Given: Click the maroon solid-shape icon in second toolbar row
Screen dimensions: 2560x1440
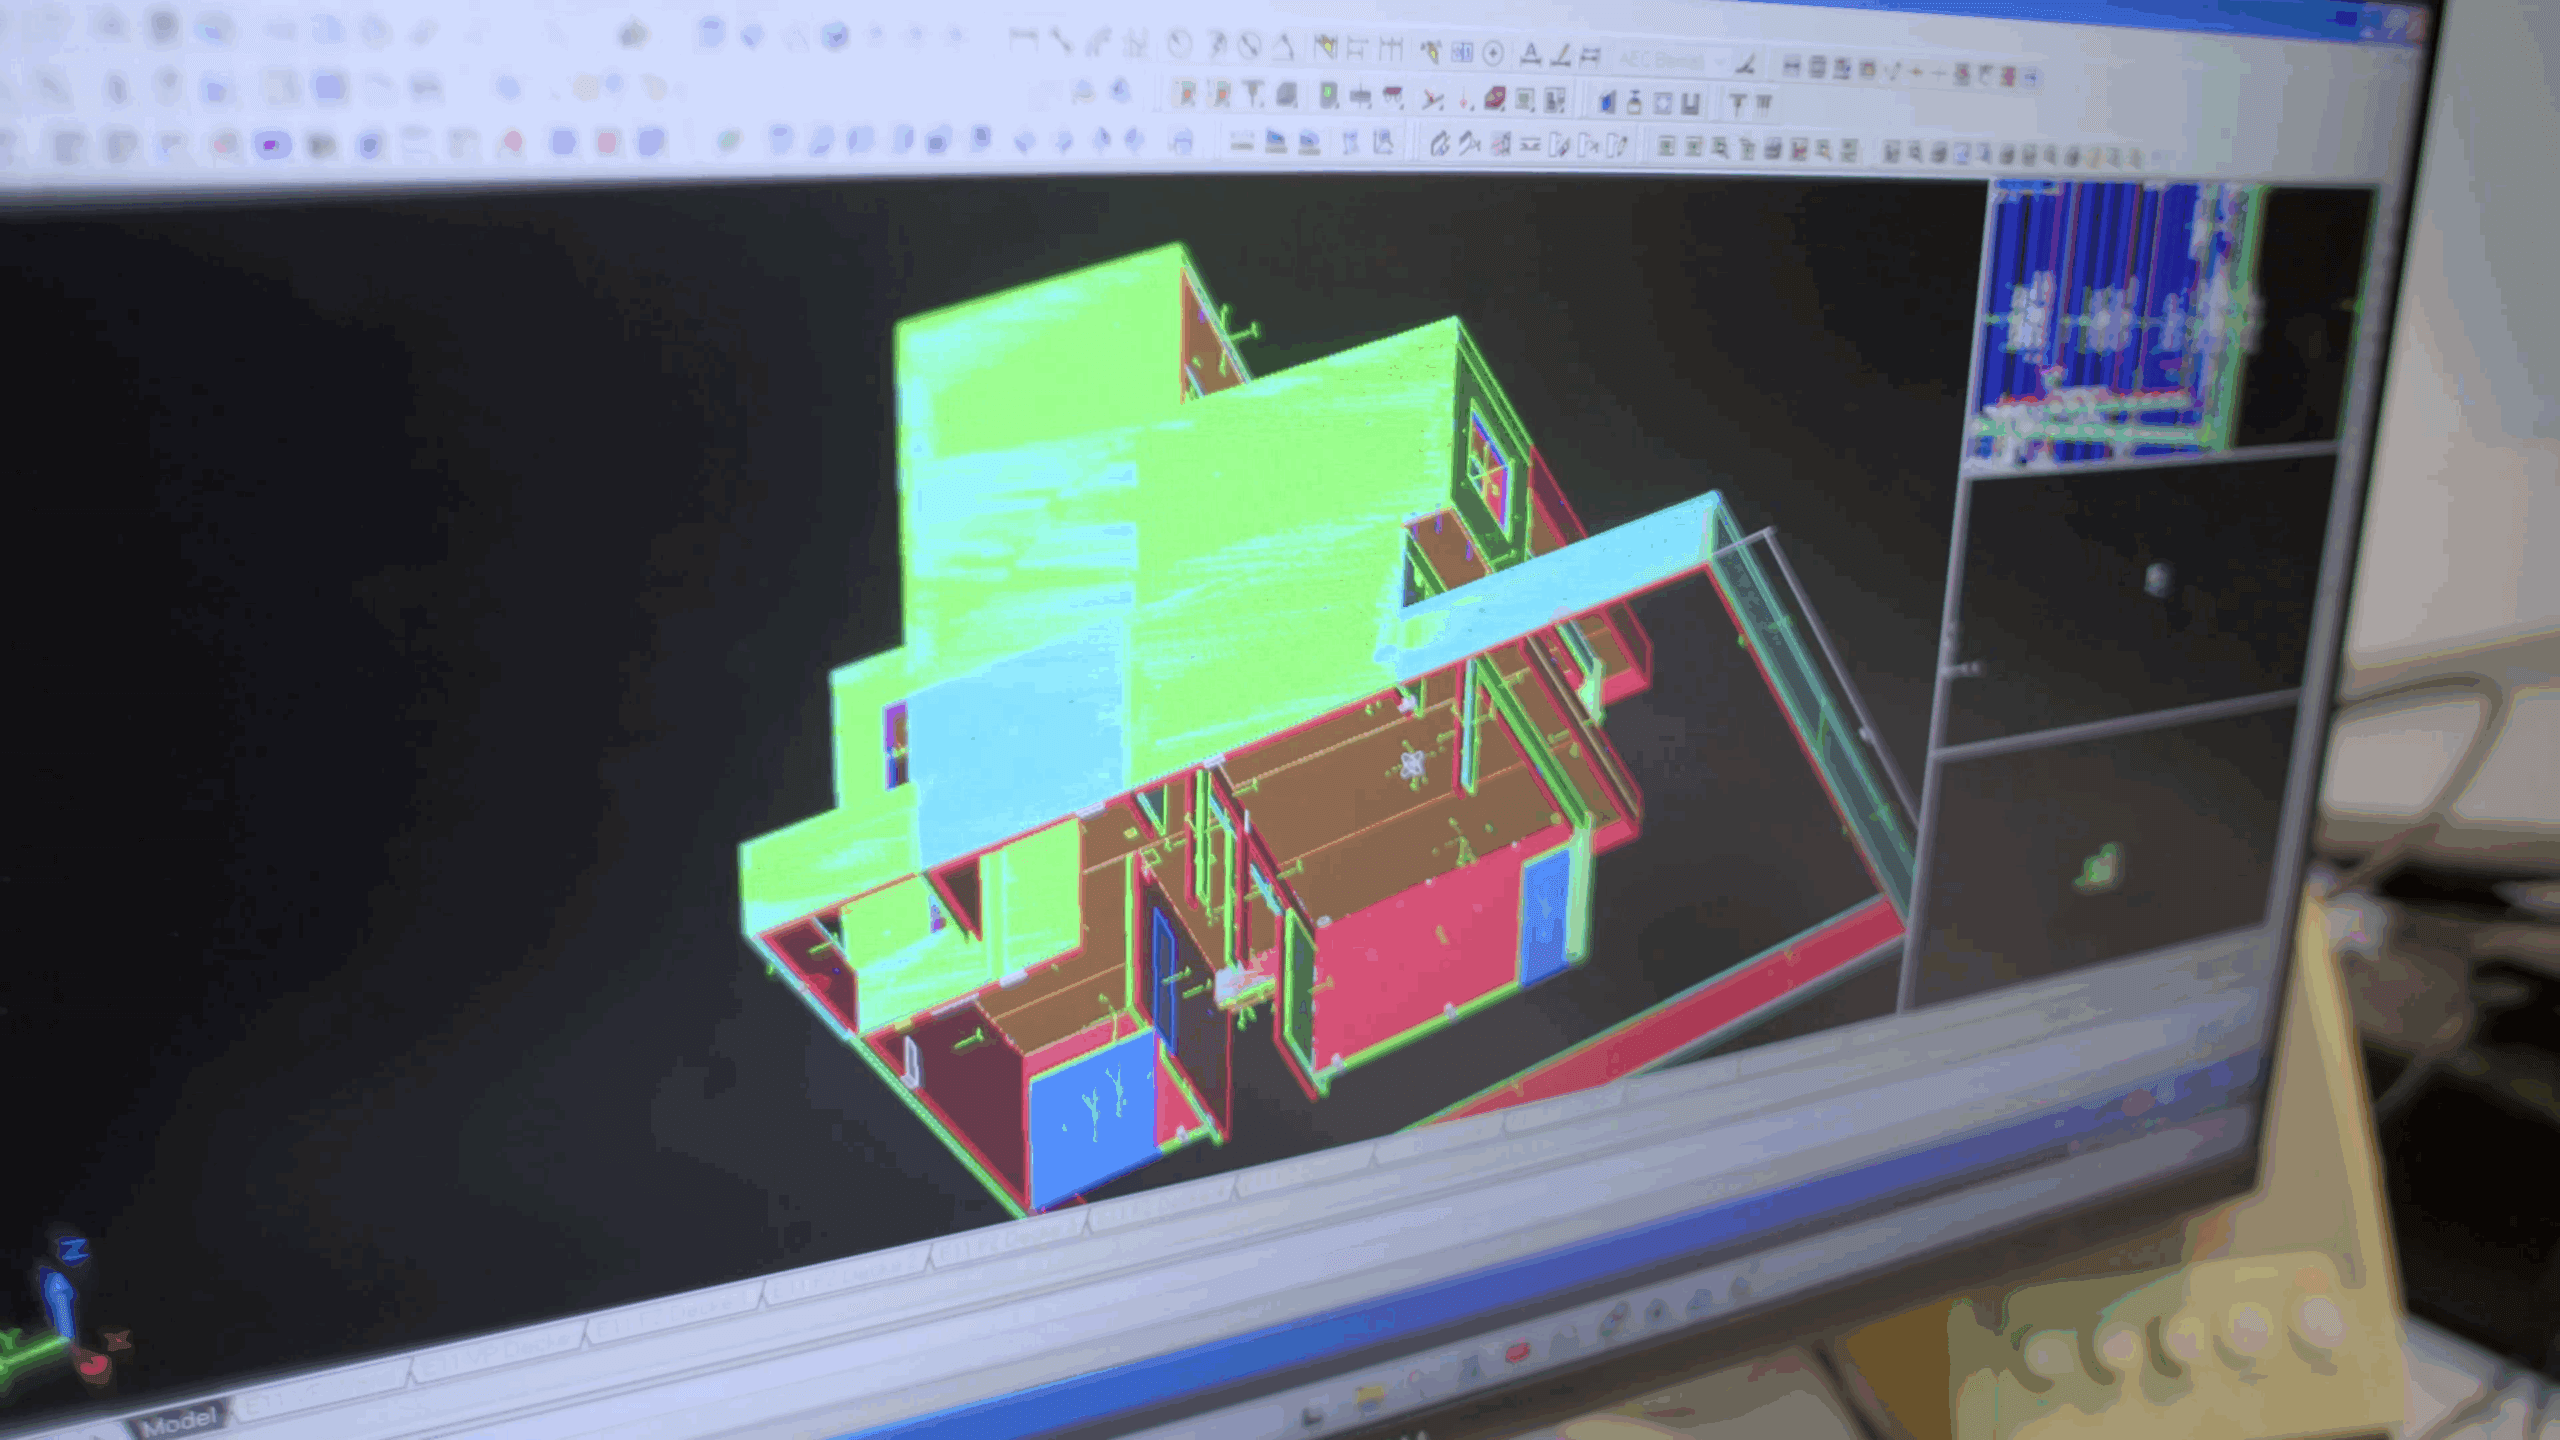Looking at the screenshot, I should point(1495,98).
